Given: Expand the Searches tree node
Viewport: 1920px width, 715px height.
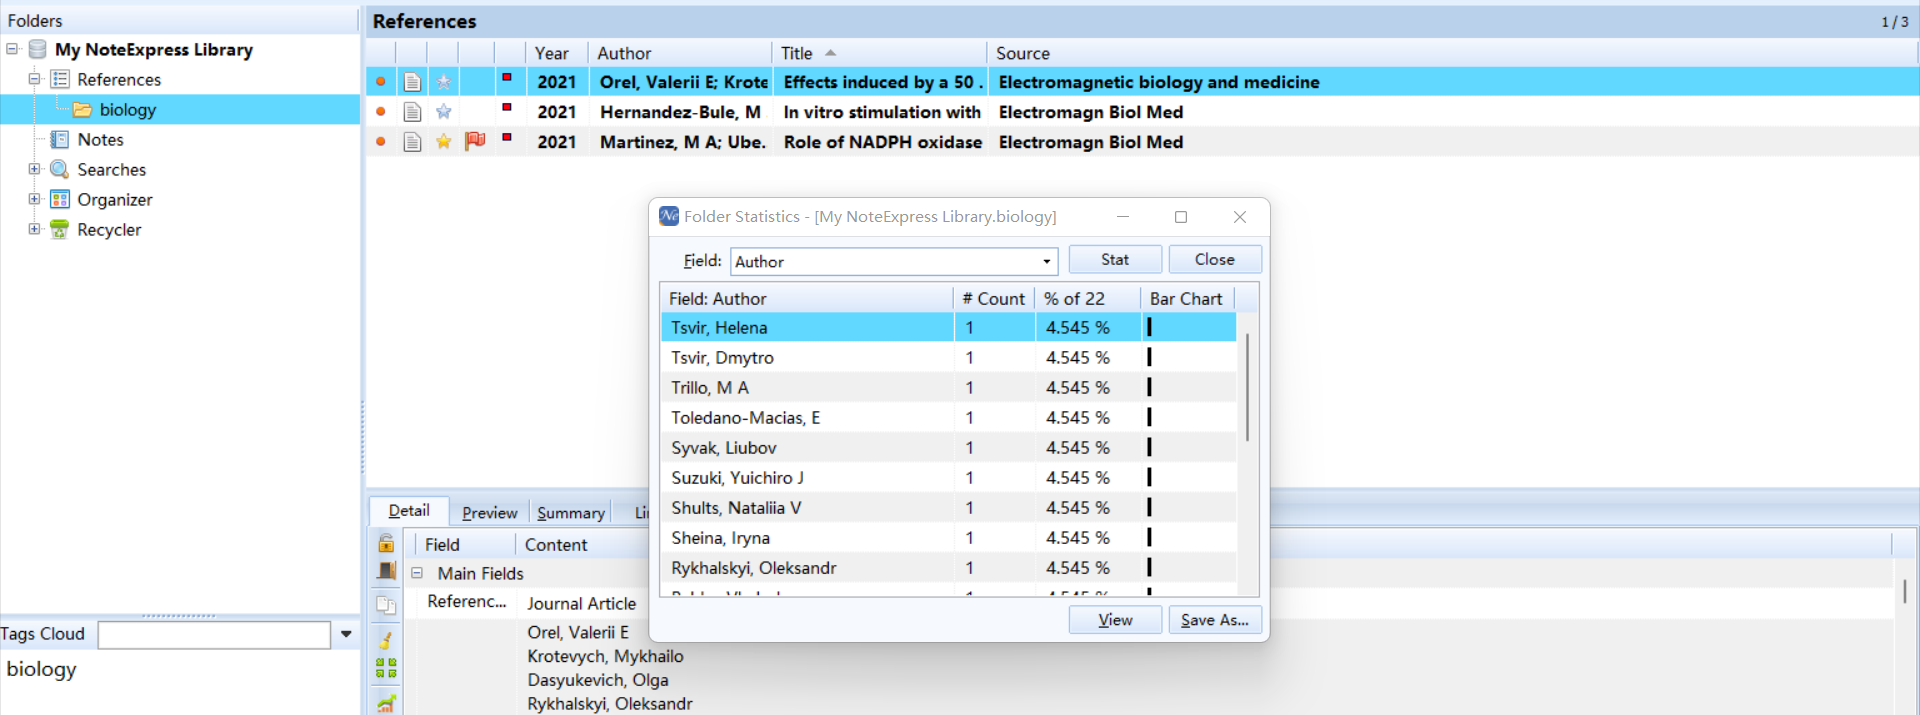Looking at the screenshot, I should pos(34,169).
